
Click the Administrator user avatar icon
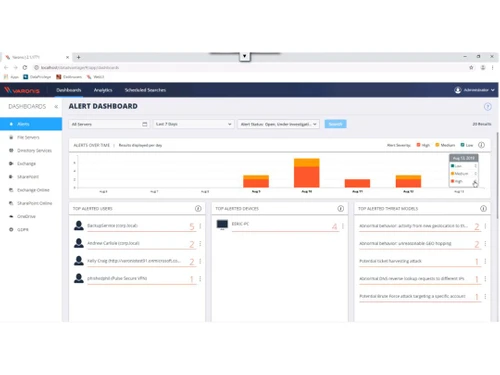[x=458, y=90]
